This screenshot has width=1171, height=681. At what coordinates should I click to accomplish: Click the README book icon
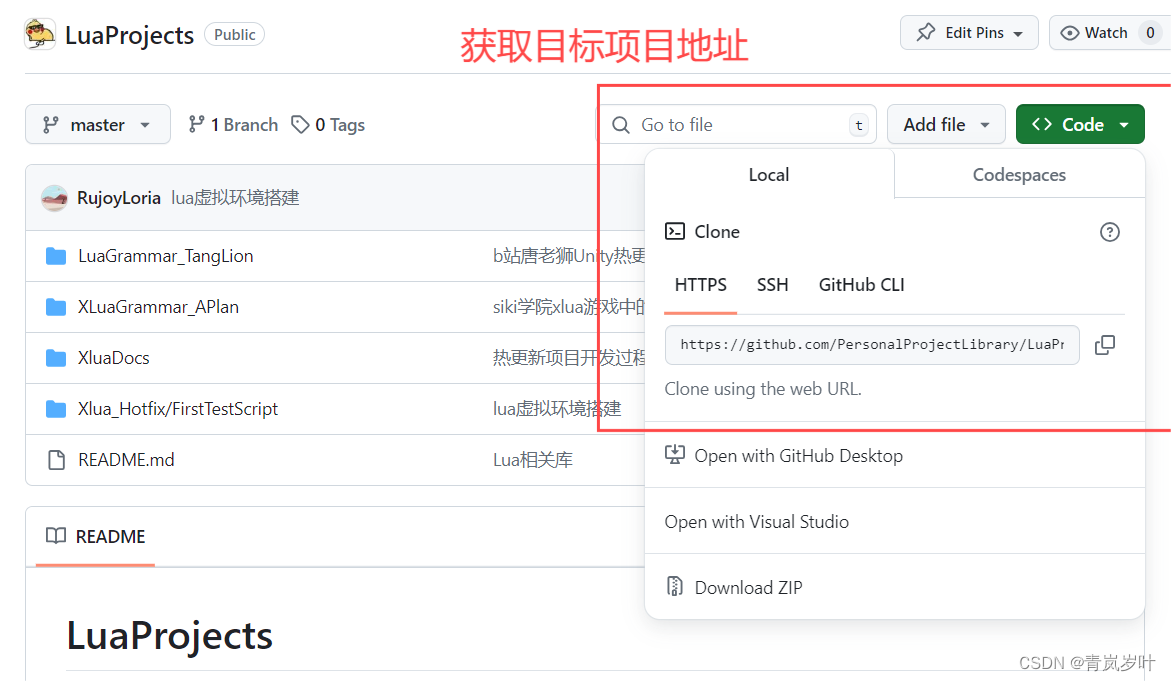point(56,536)
